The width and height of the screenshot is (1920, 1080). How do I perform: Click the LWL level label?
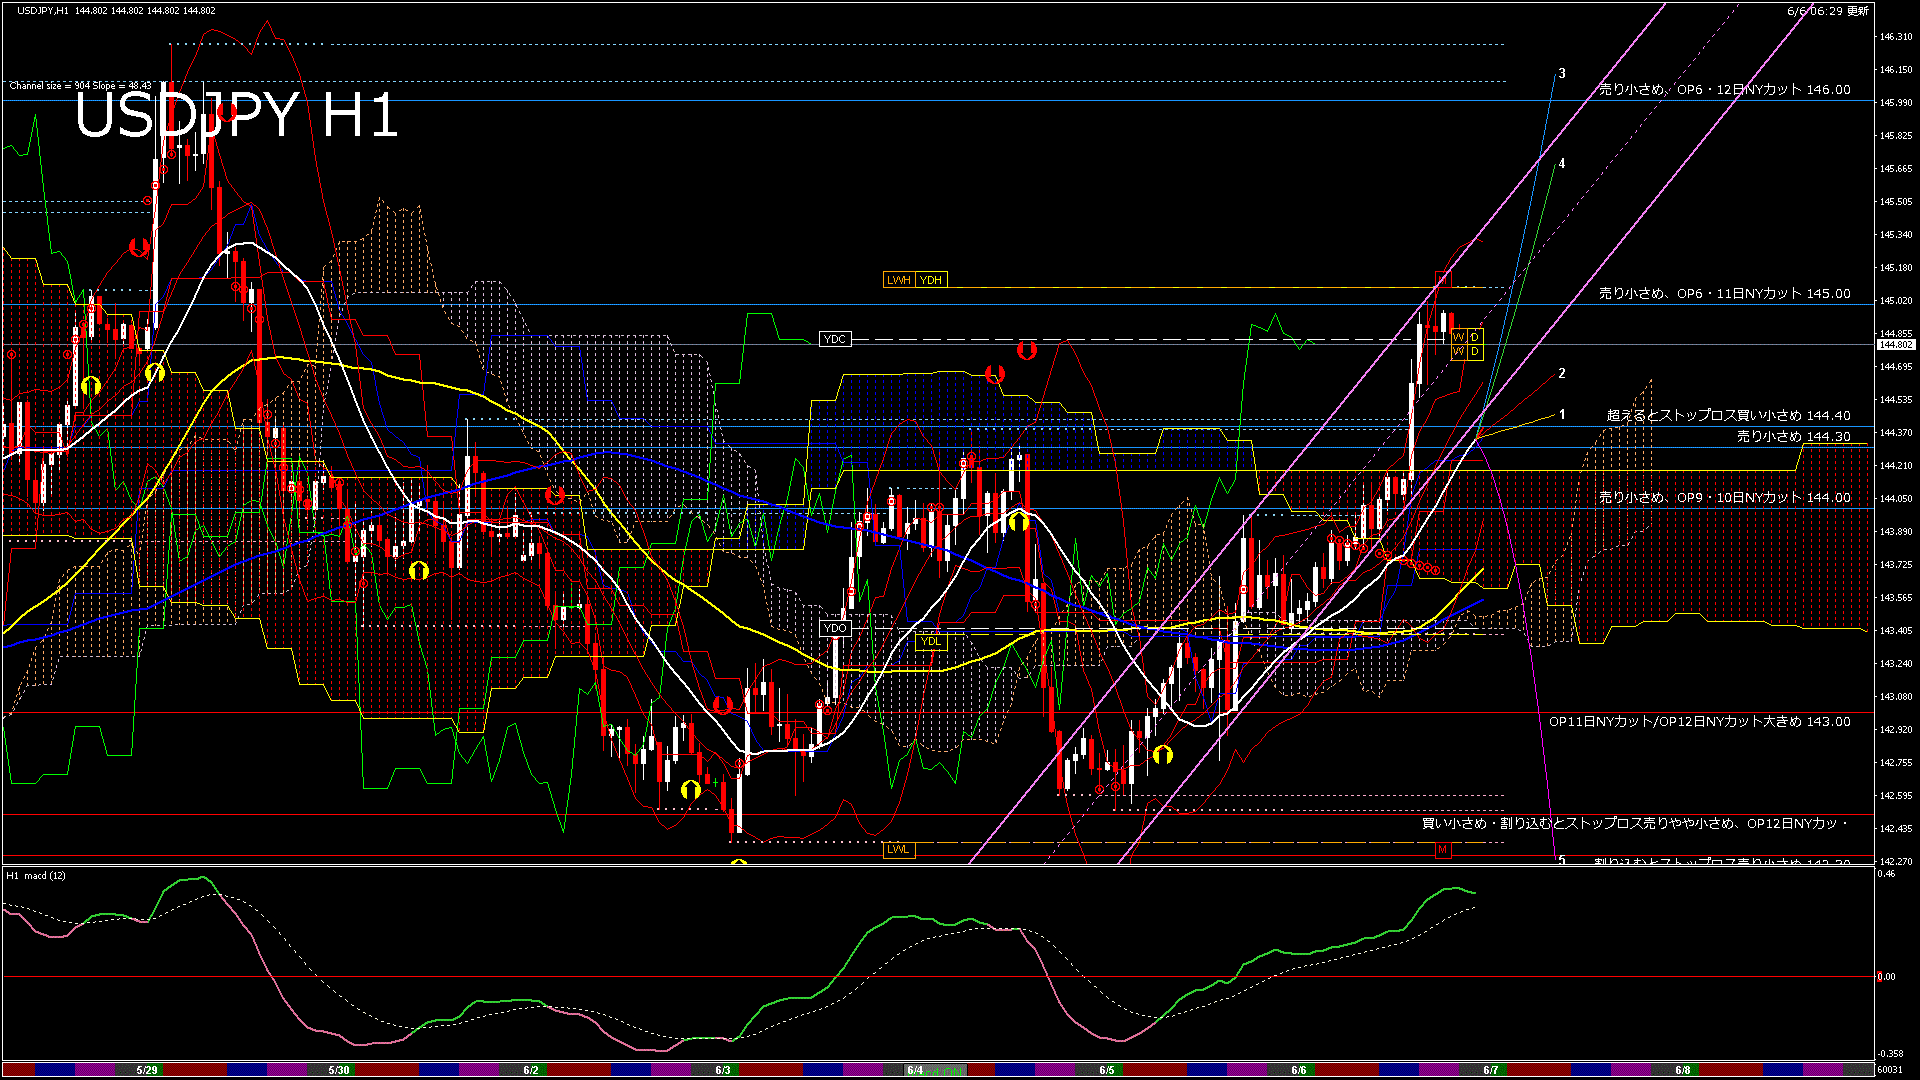tap(898, 850)
